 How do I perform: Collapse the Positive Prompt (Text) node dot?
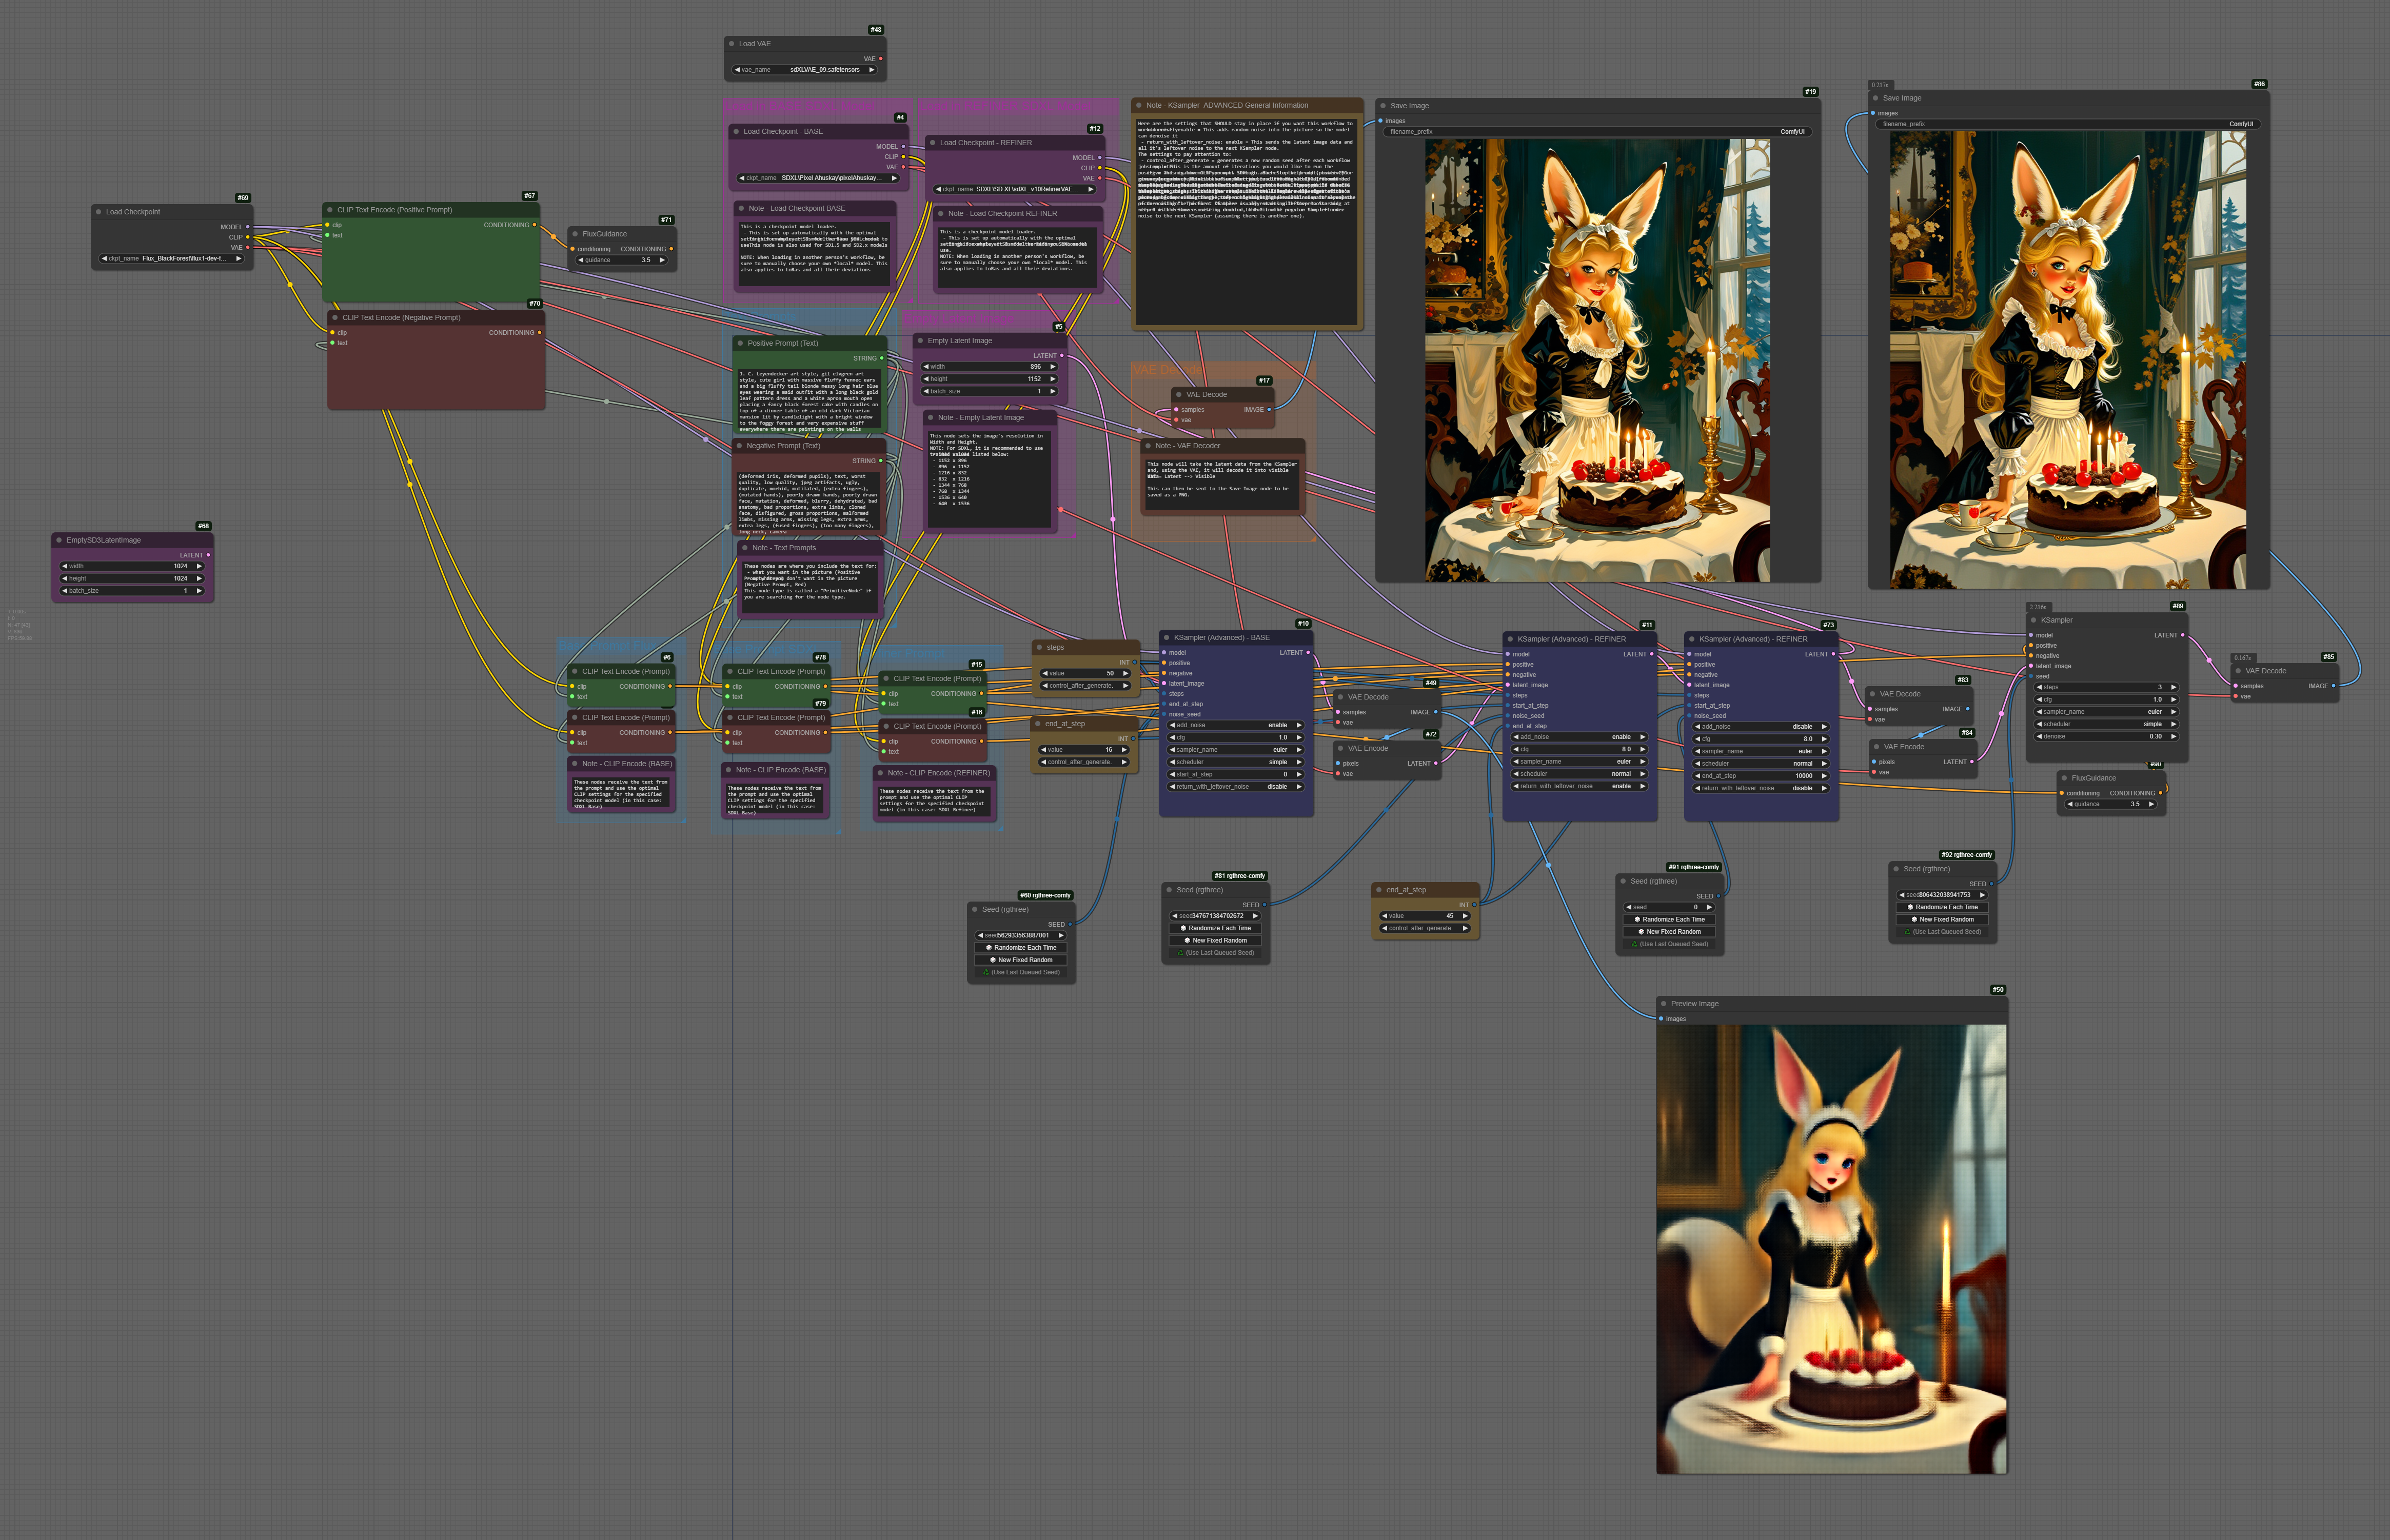[x=739, y=343]
